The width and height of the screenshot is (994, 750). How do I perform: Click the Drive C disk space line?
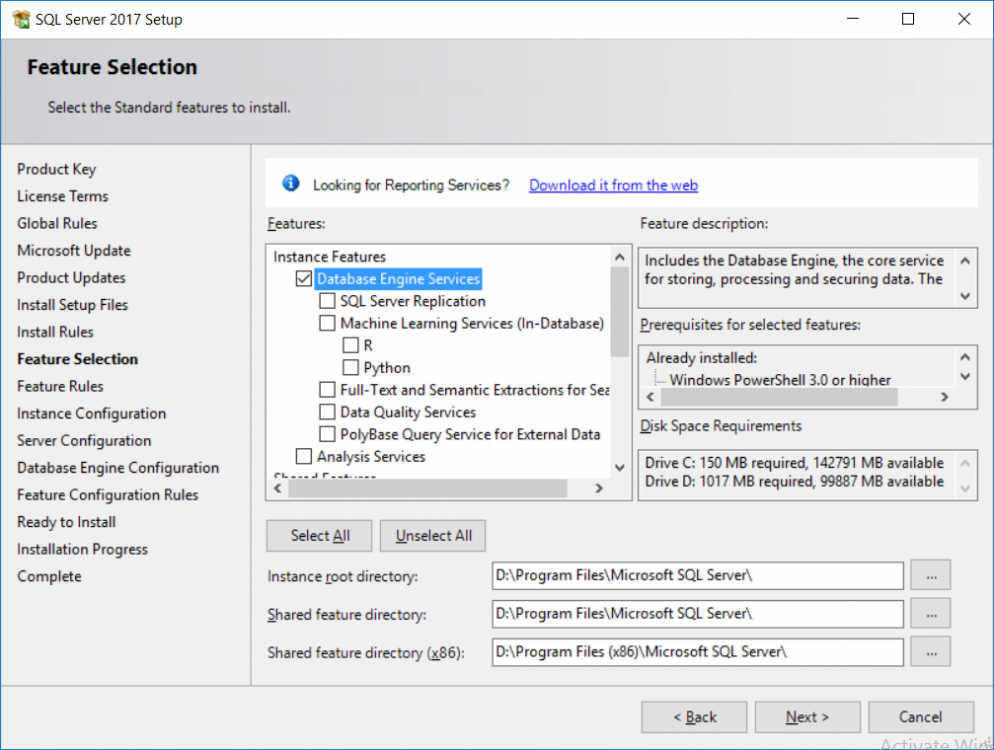coord(794,463)
